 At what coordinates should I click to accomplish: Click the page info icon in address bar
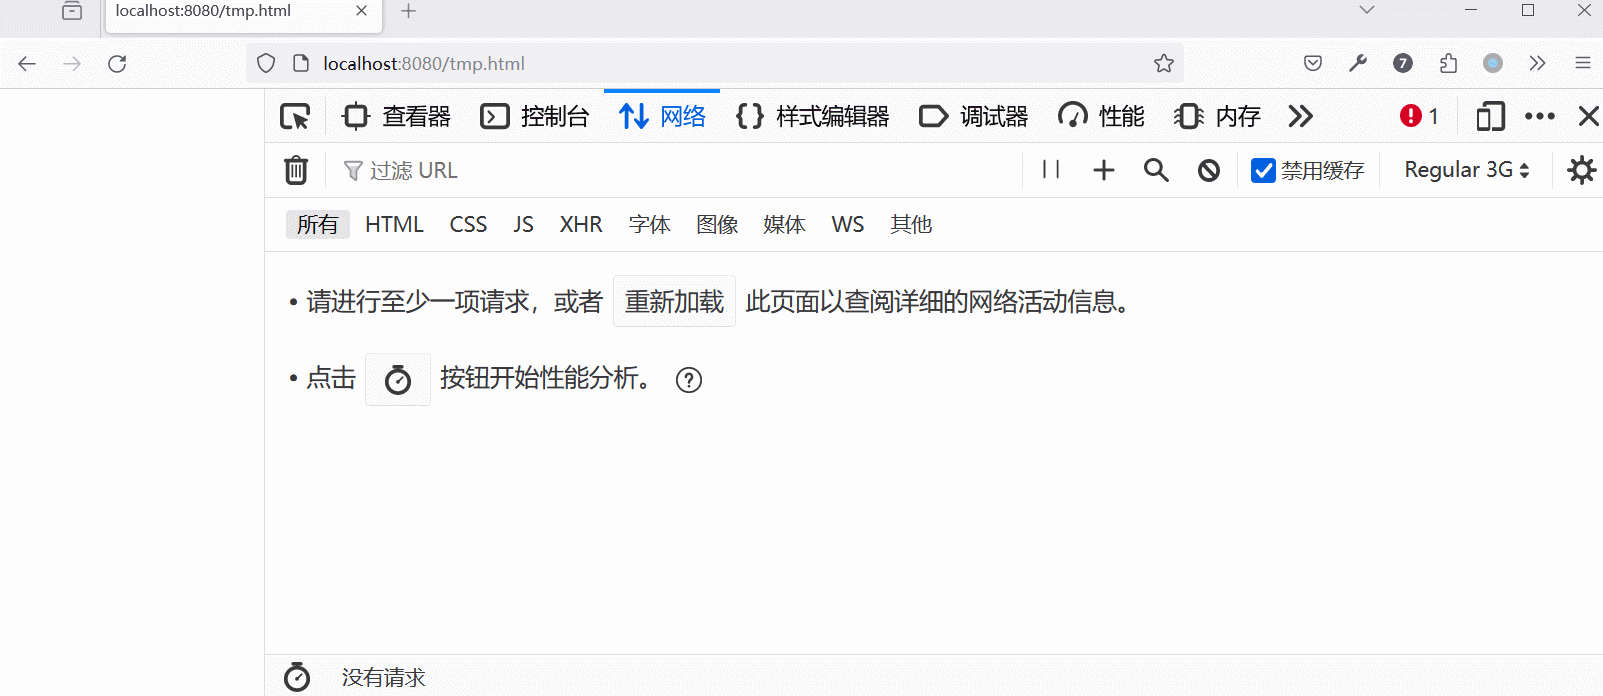[x=300, y=64]
